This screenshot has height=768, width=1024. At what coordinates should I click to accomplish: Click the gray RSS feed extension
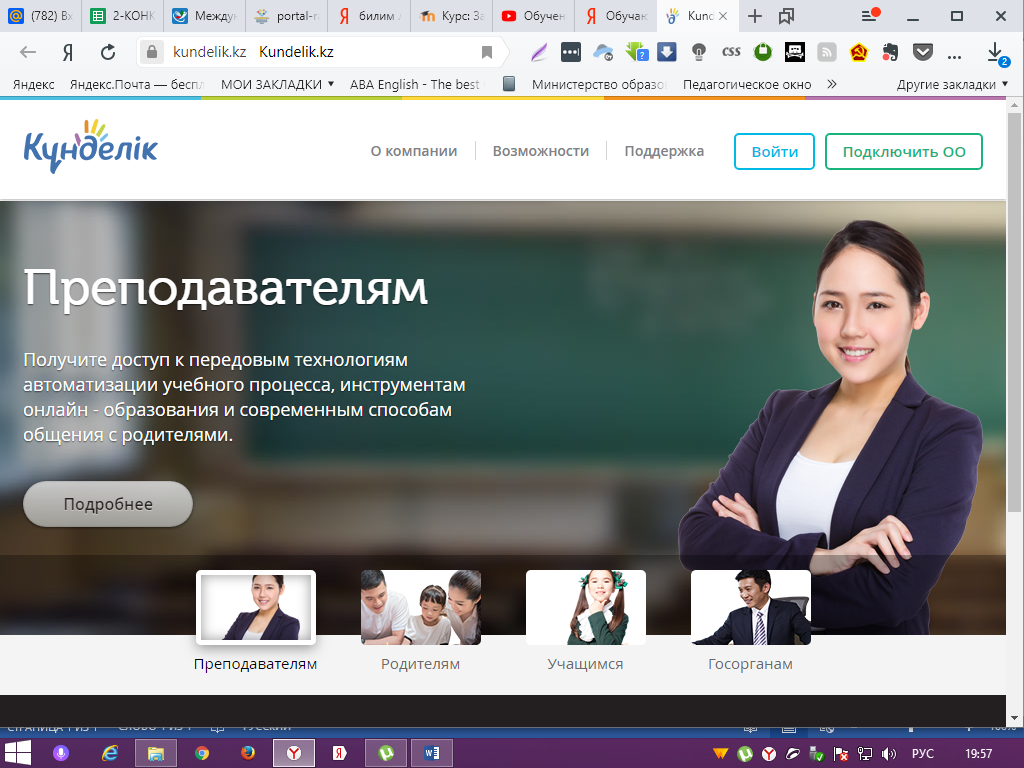pos(826,52)
